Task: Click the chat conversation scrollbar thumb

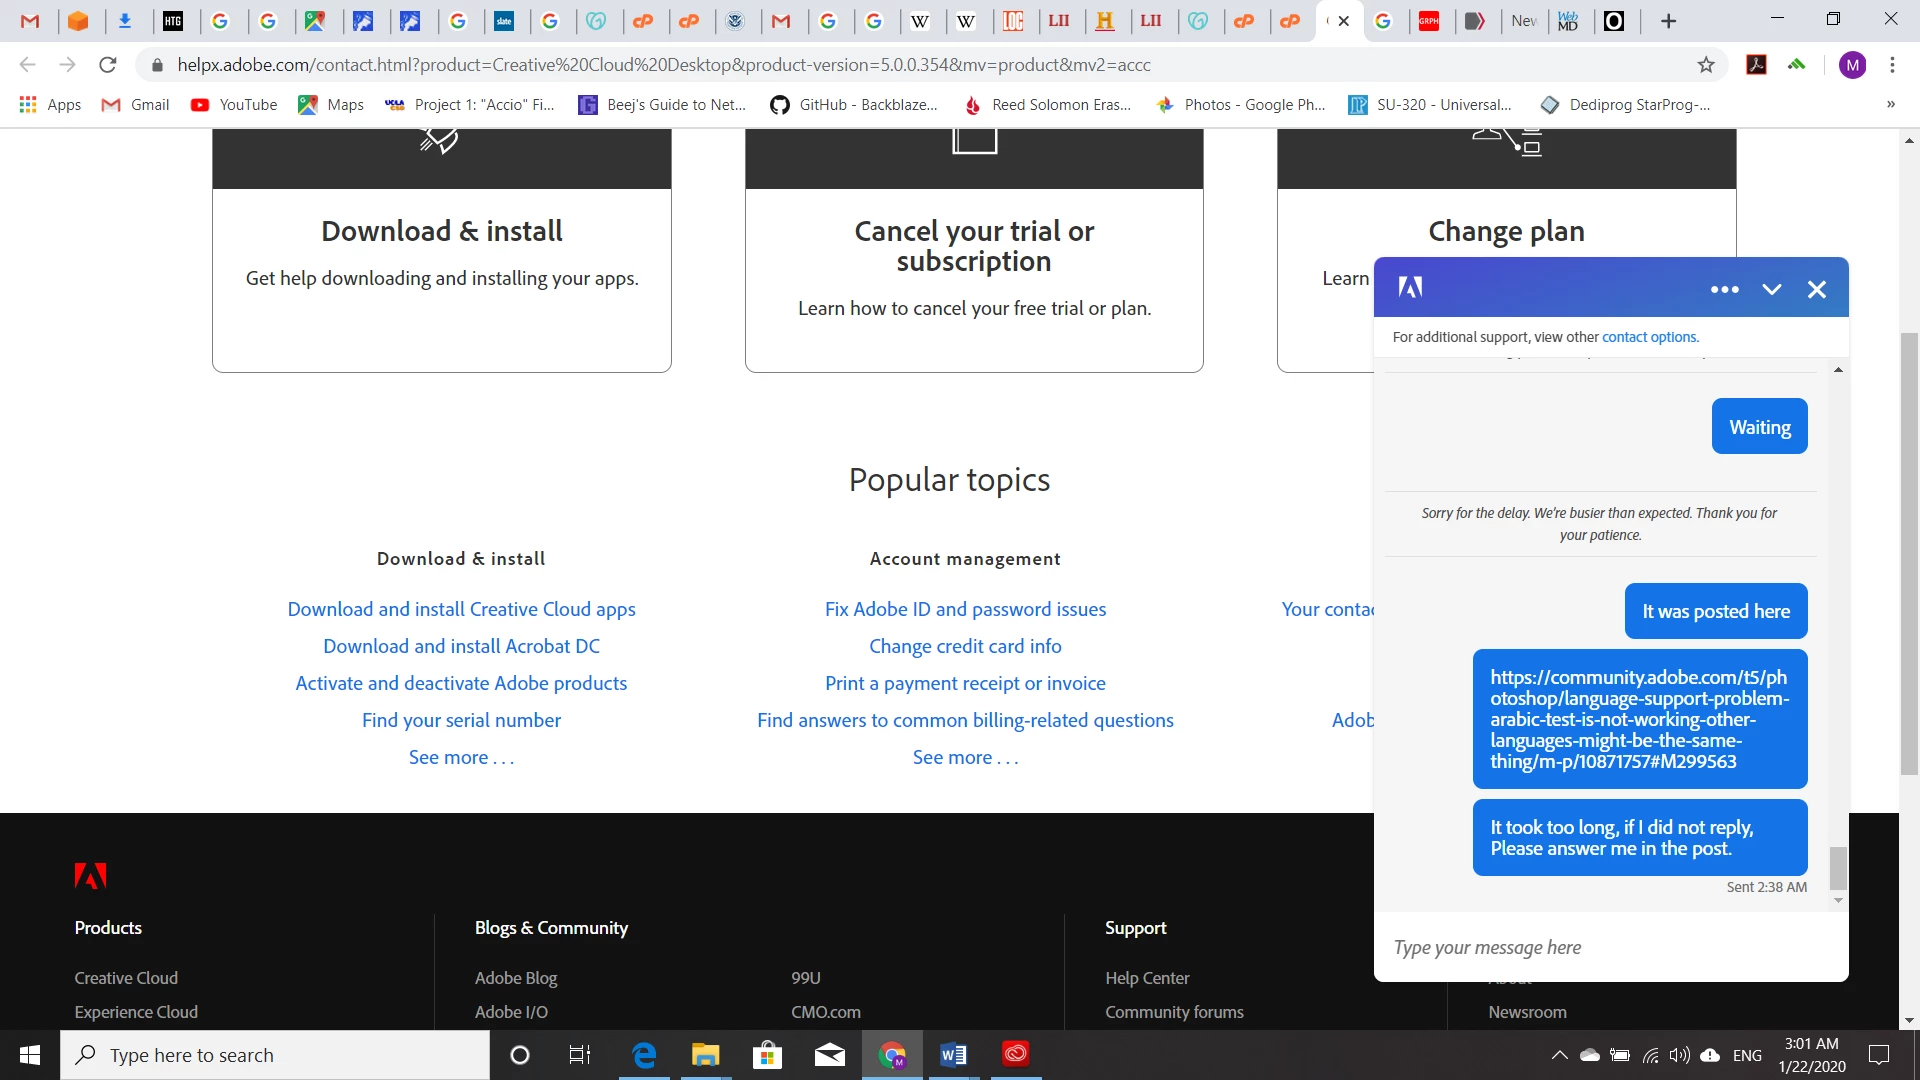Action: [1838, 867]
